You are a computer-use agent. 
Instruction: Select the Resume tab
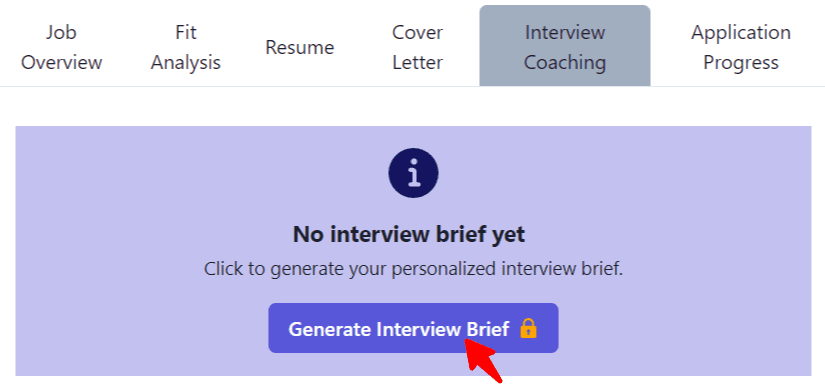click(x=299, y=47)
